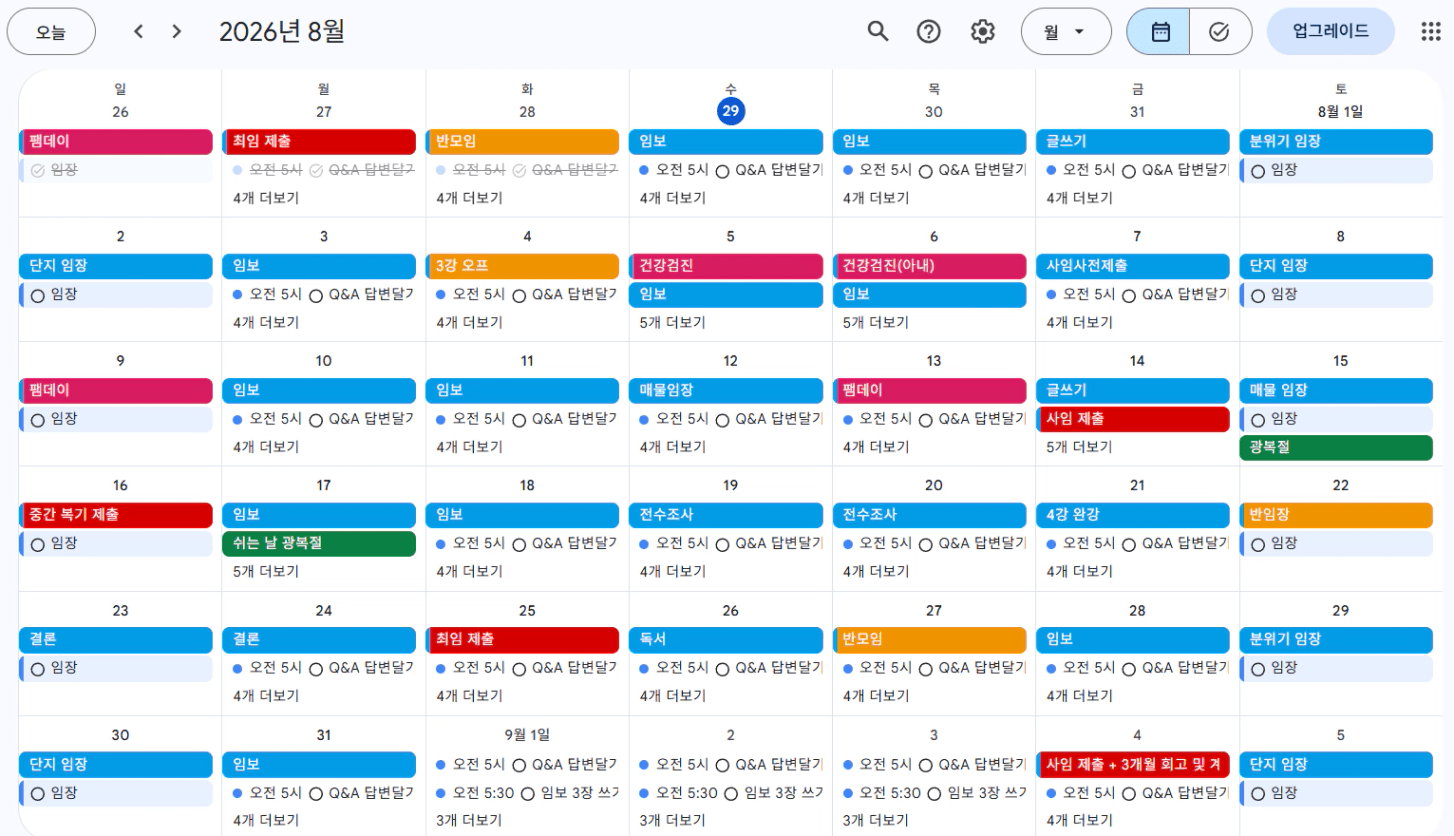Open the 3강 오프 event

point(523,266)
